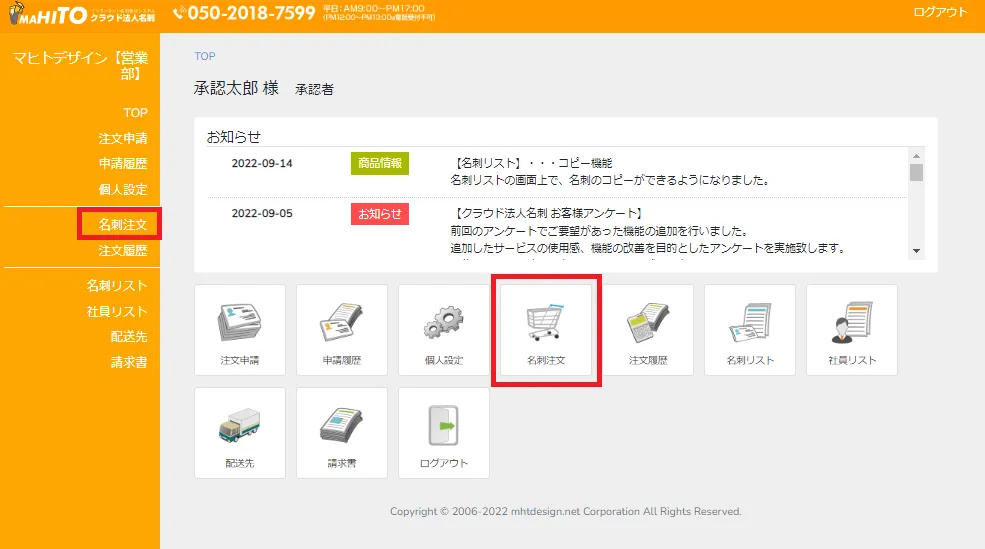This screenshot has width=985, height=549.
Task: Select TOP in the left sidebar
Action: [135, 113]
